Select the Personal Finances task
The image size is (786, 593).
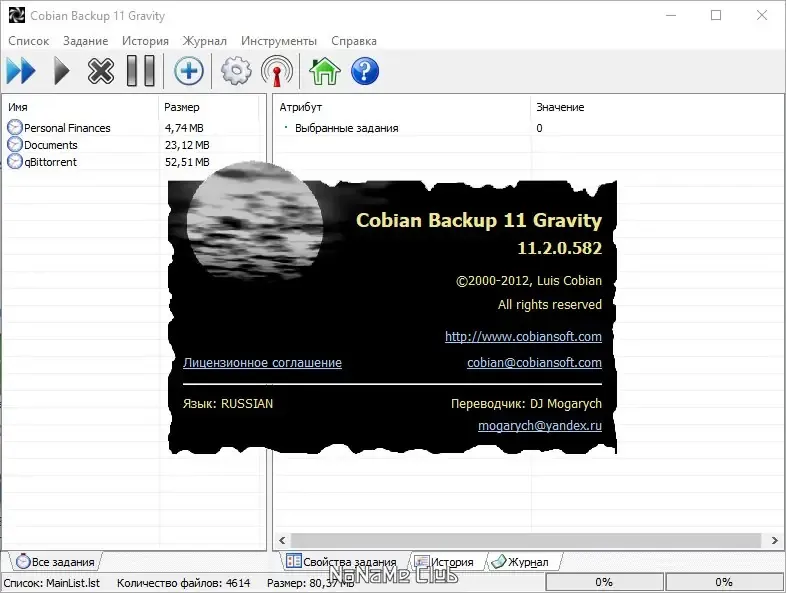point(67,128)
